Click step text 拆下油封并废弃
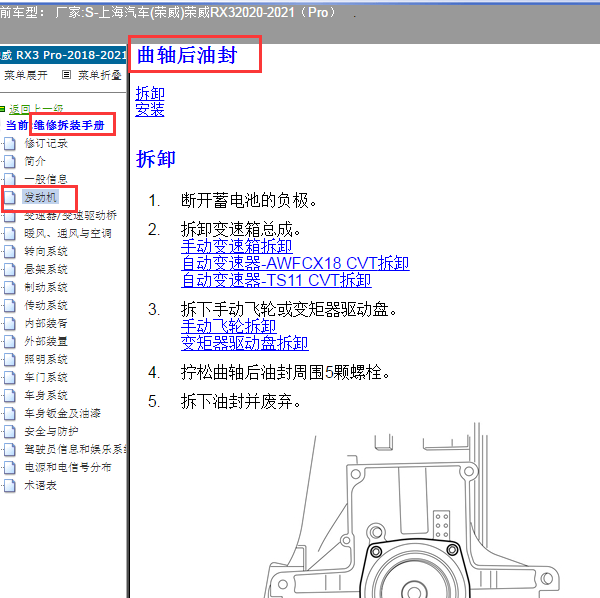600x598 pixels. pyautogui.click(x=241, y=402)
